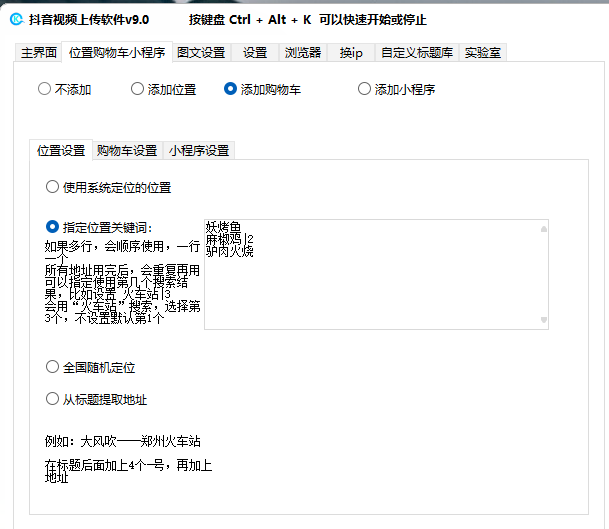The width and height of the screenshot is (609, 529).
Task: Click the app logo icon in title bar
Action: [x=16, y=19]
